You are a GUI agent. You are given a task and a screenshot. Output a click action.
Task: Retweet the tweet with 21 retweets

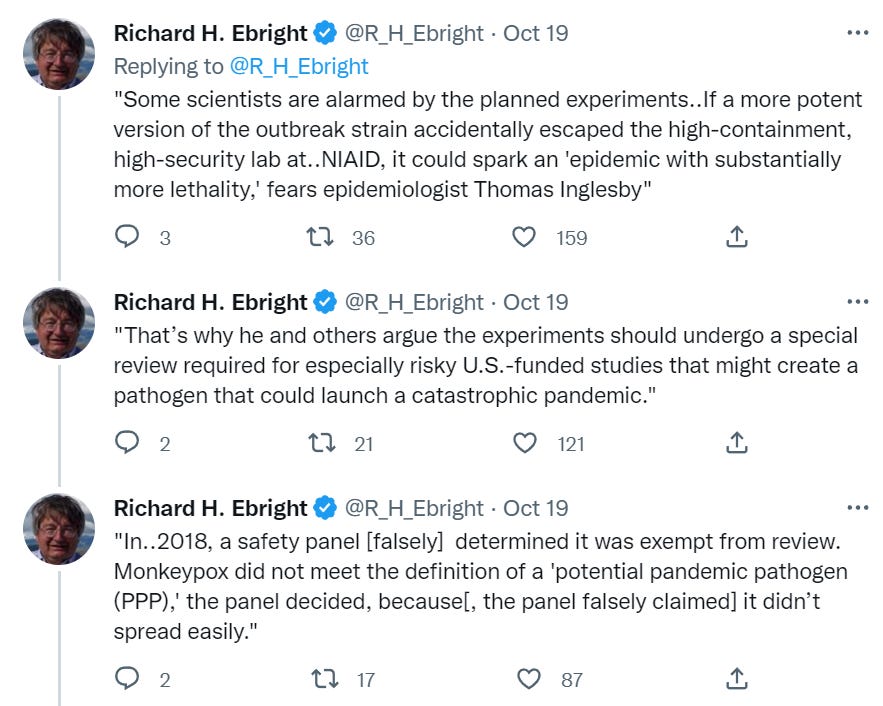tap(322, 443)
